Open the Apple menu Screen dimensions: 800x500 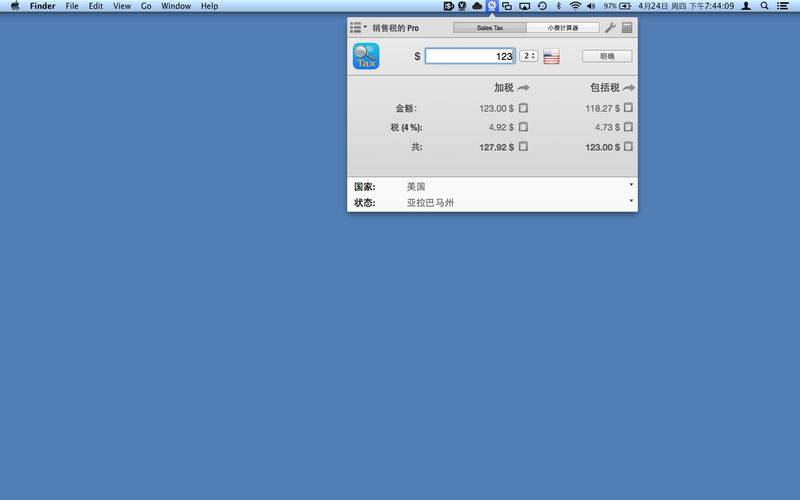click(x=15, y=6)
